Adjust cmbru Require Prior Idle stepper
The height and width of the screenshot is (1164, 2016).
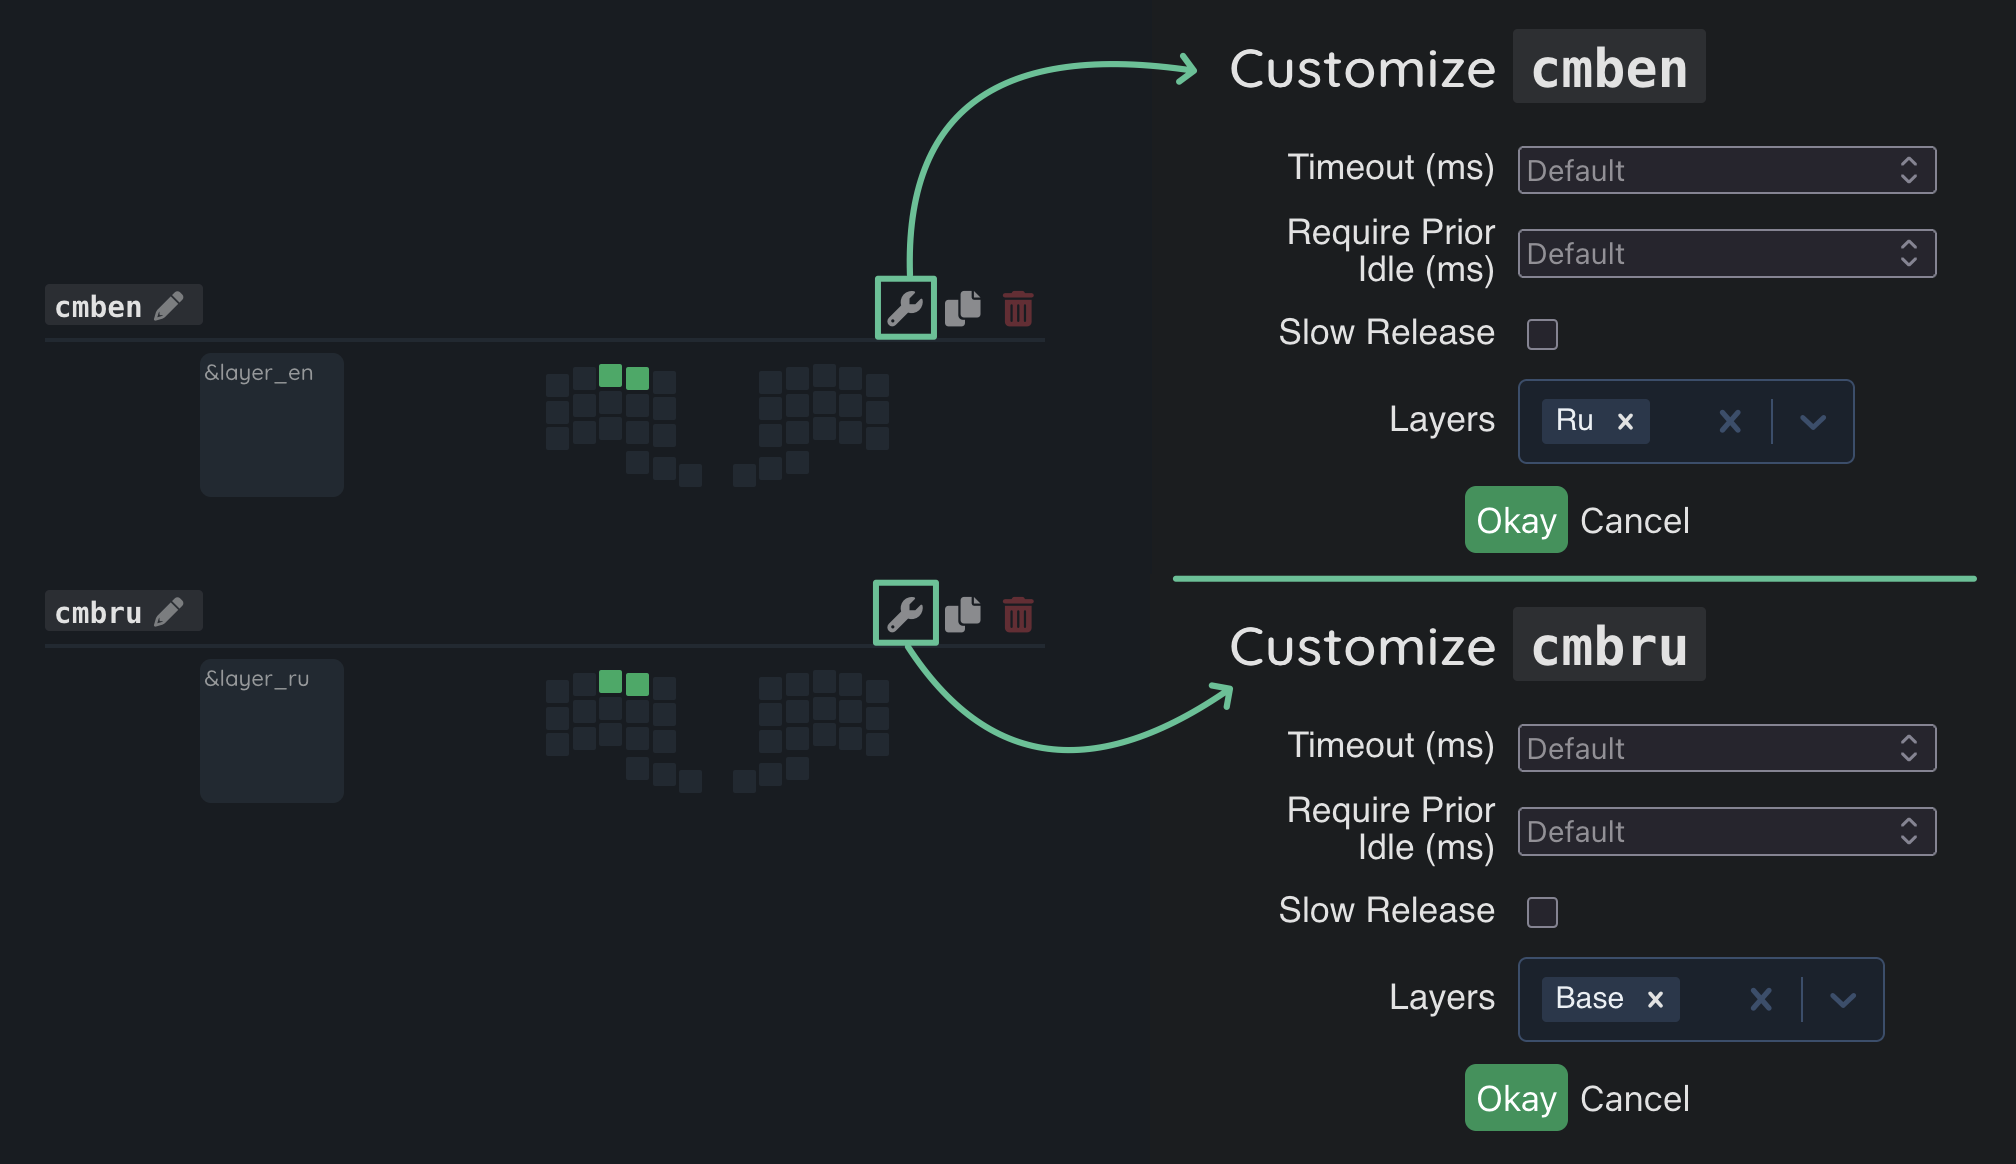1908,832
